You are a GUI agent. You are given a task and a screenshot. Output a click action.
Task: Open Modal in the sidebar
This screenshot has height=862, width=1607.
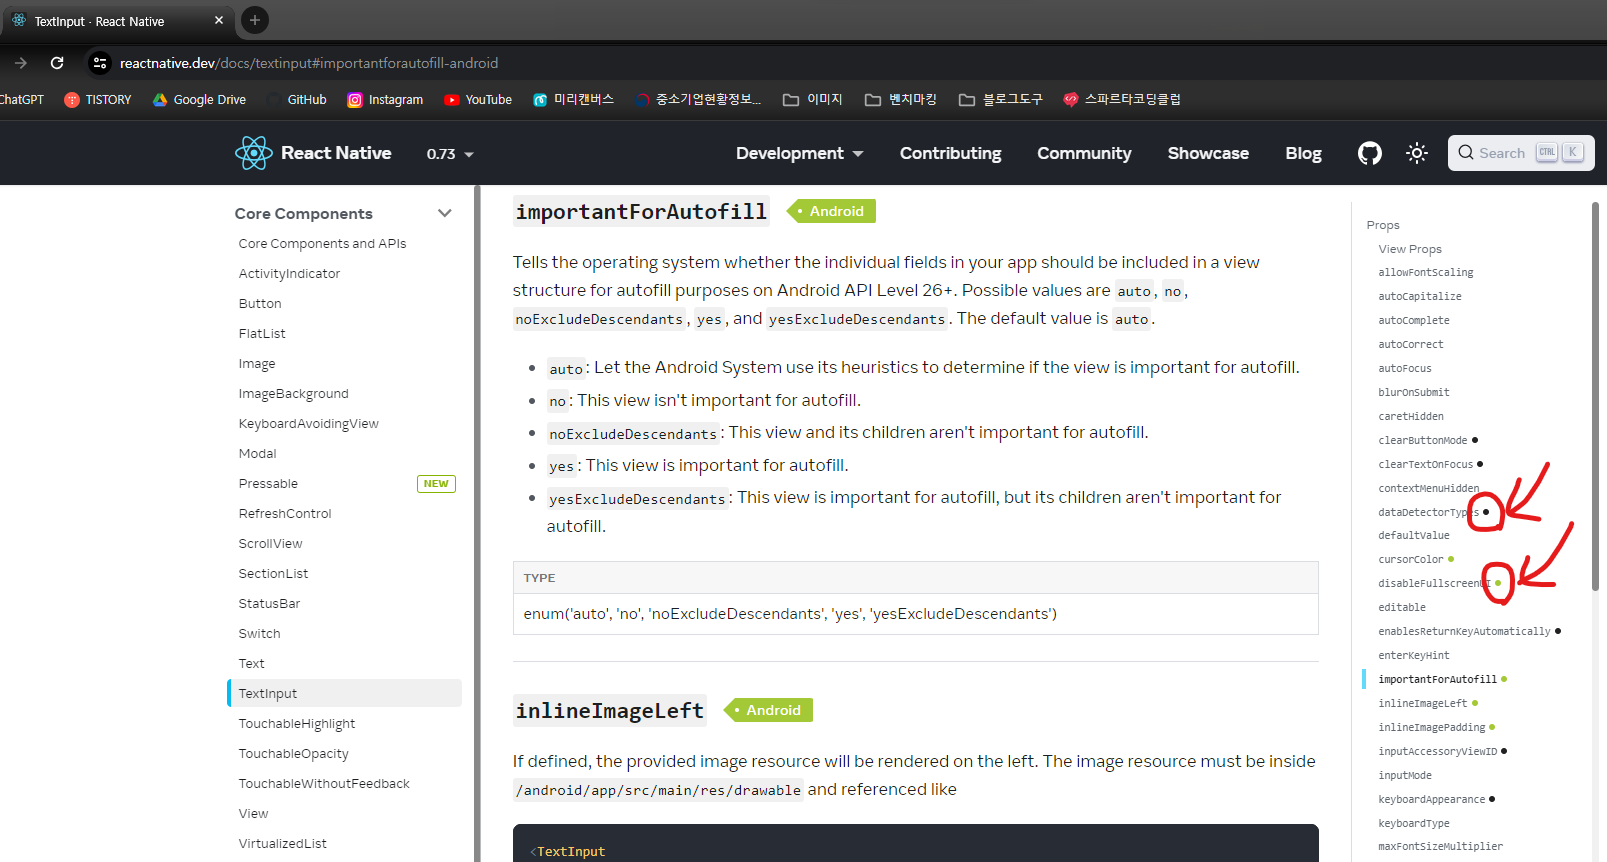(x=257, y=453)
